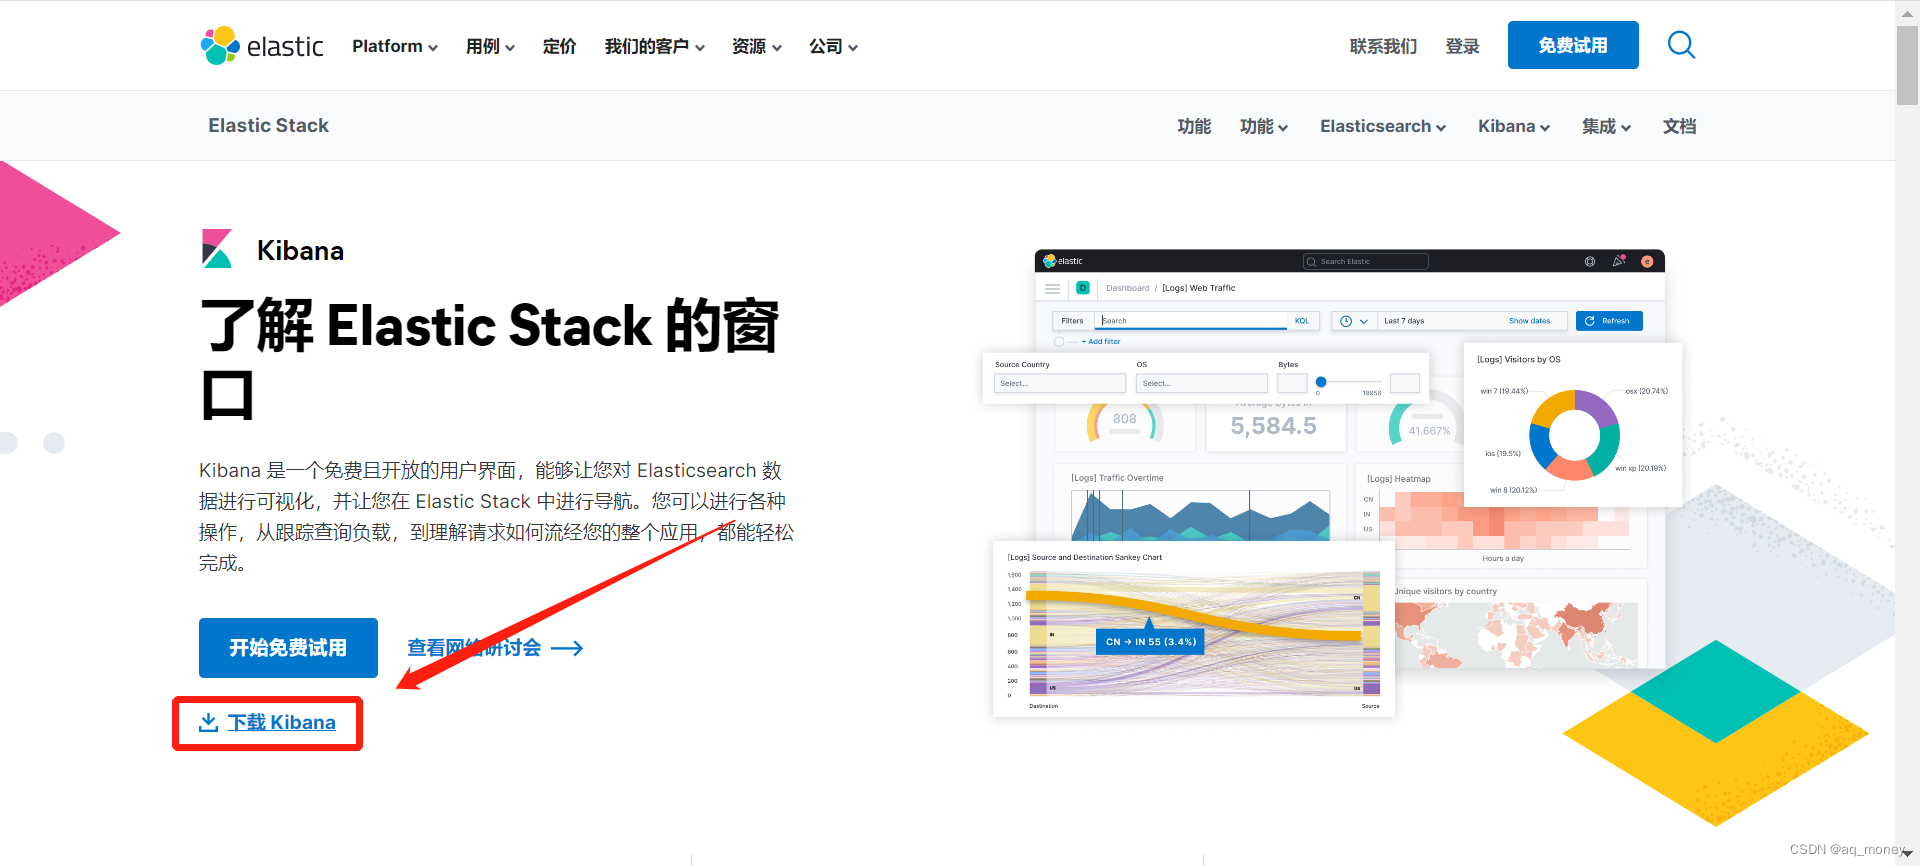Open the 定价 page

tap(559, 46)
